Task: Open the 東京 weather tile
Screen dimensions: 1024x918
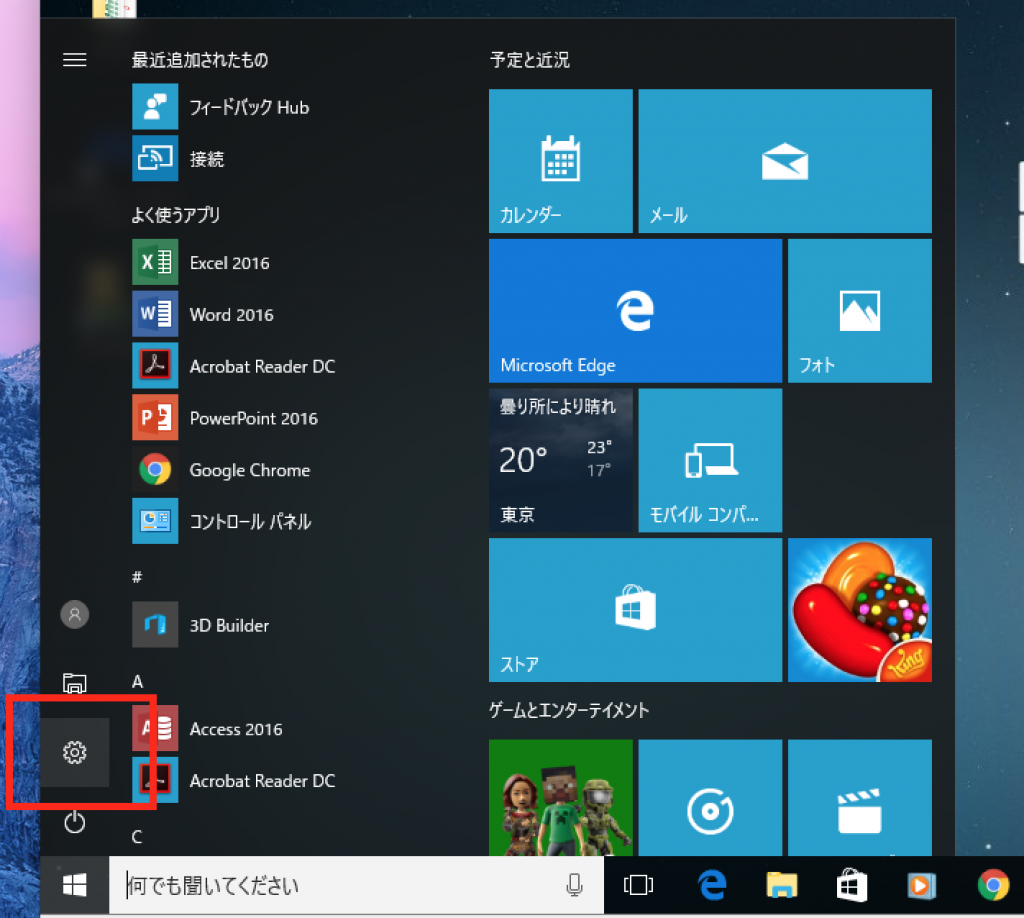Action: (560, 460)
